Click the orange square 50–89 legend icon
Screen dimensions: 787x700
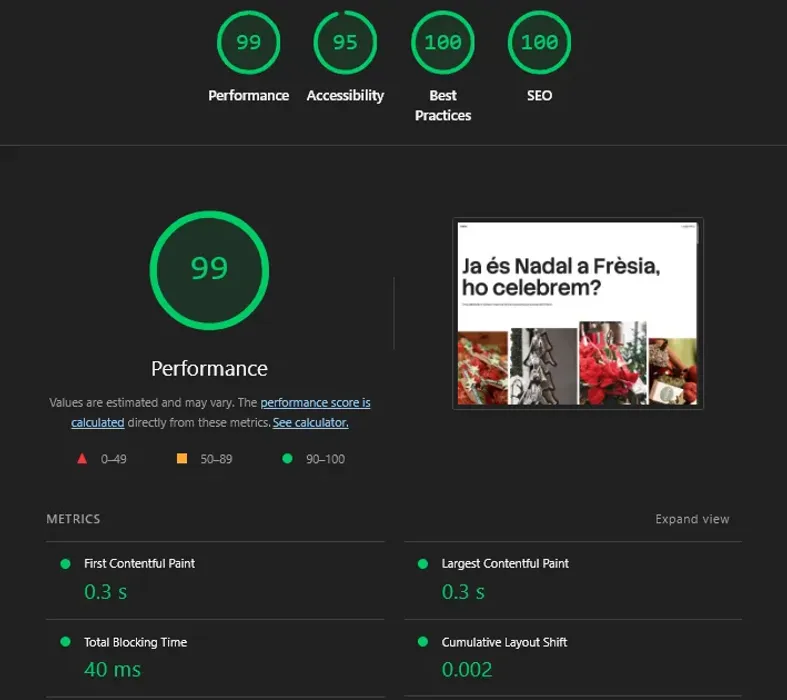click(182, 459)
